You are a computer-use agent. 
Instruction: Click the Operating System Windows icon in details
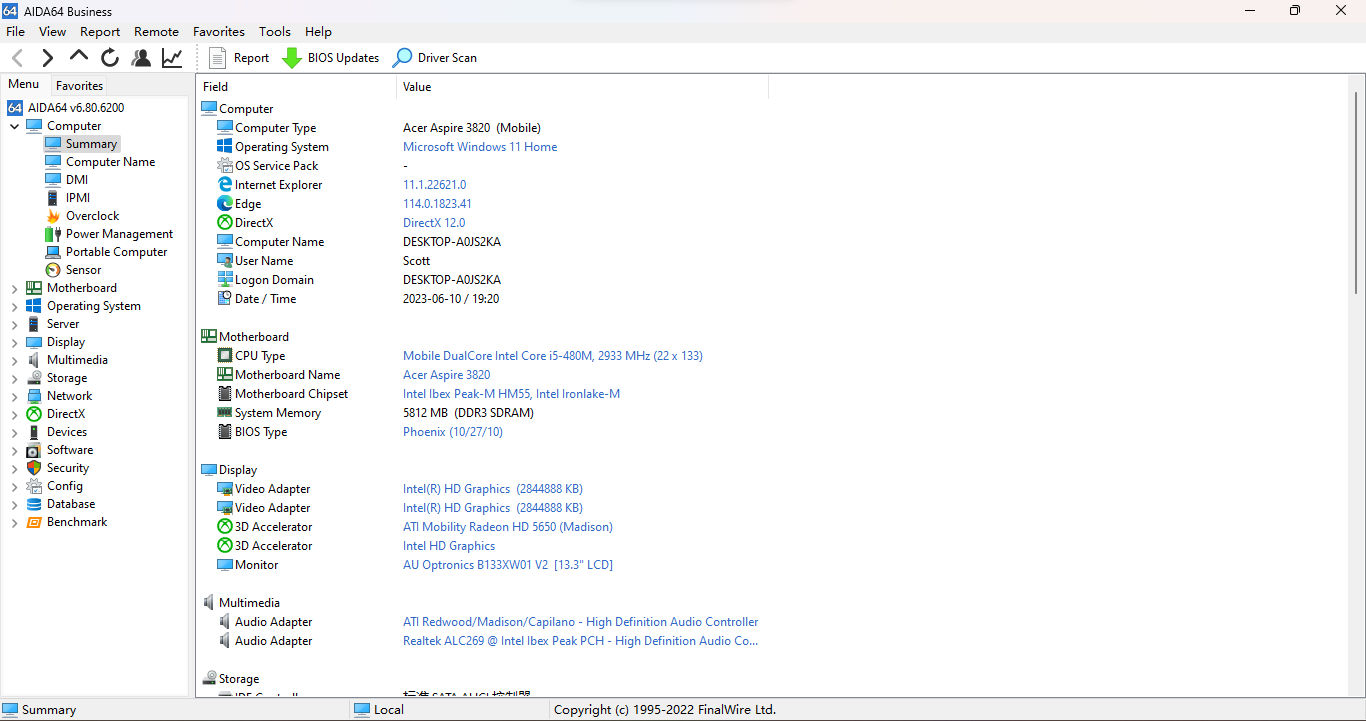[x=225, y=147]
